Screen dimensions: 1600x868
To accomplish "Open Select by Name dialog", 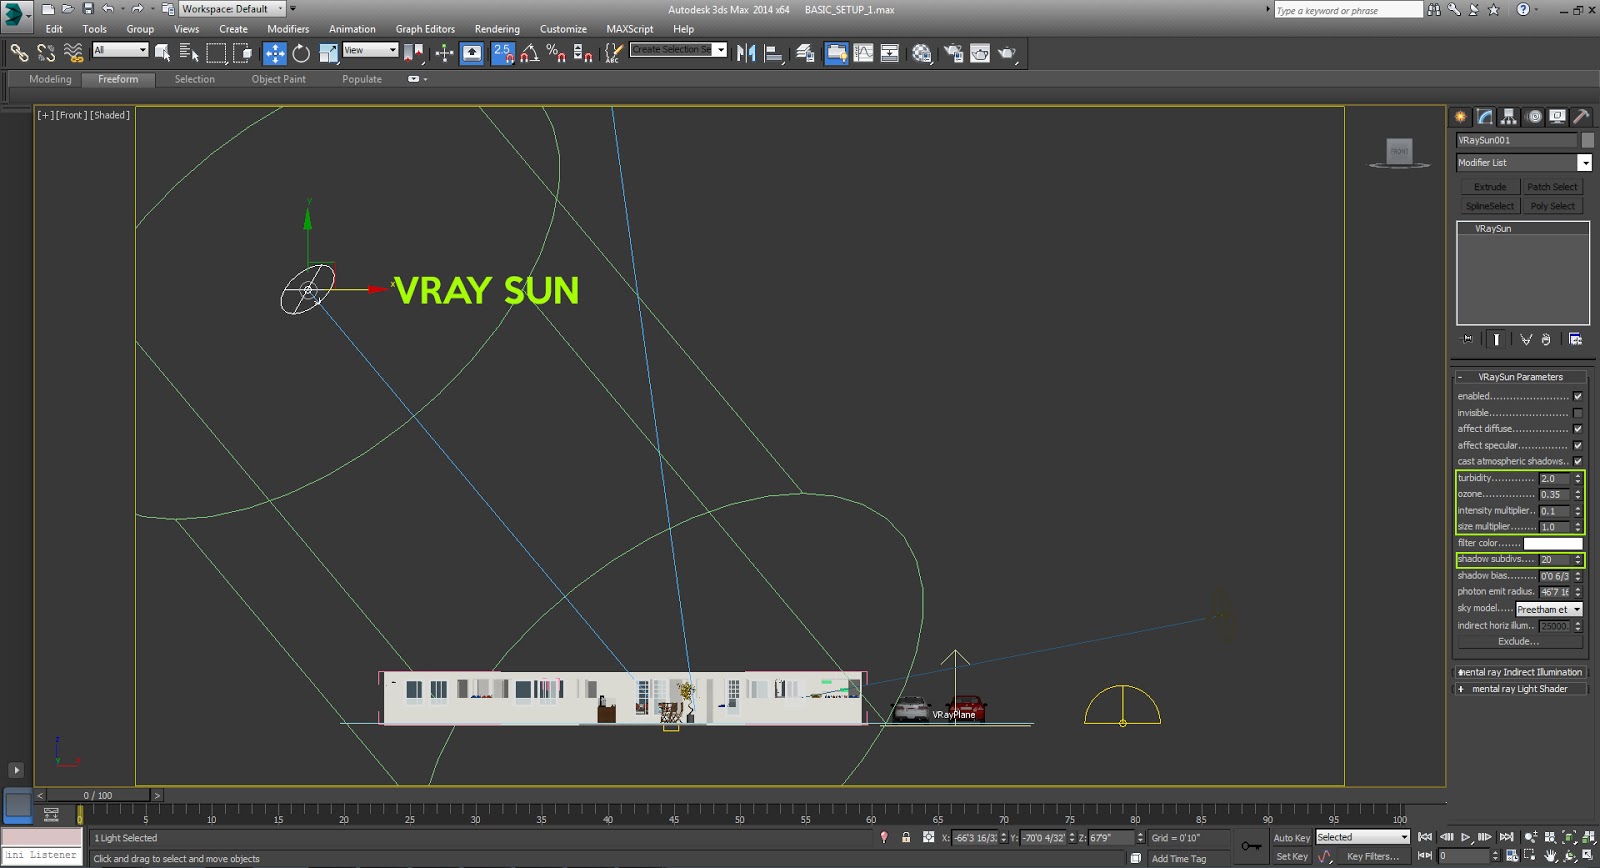I will (189, 53).
